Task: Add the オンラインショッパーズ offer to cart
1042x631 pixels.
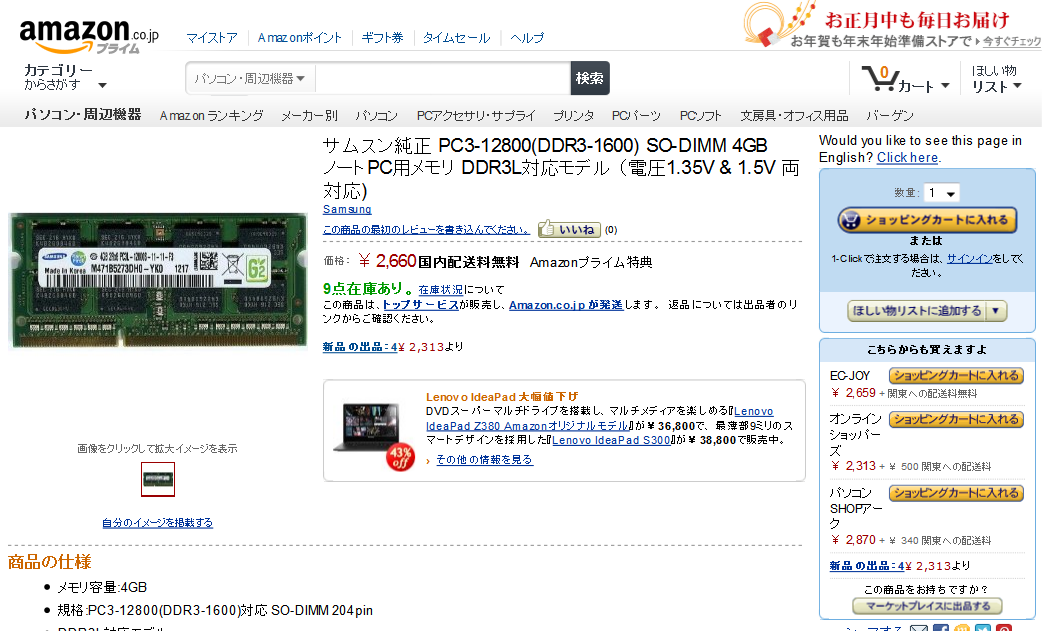Action: (956, 419)
